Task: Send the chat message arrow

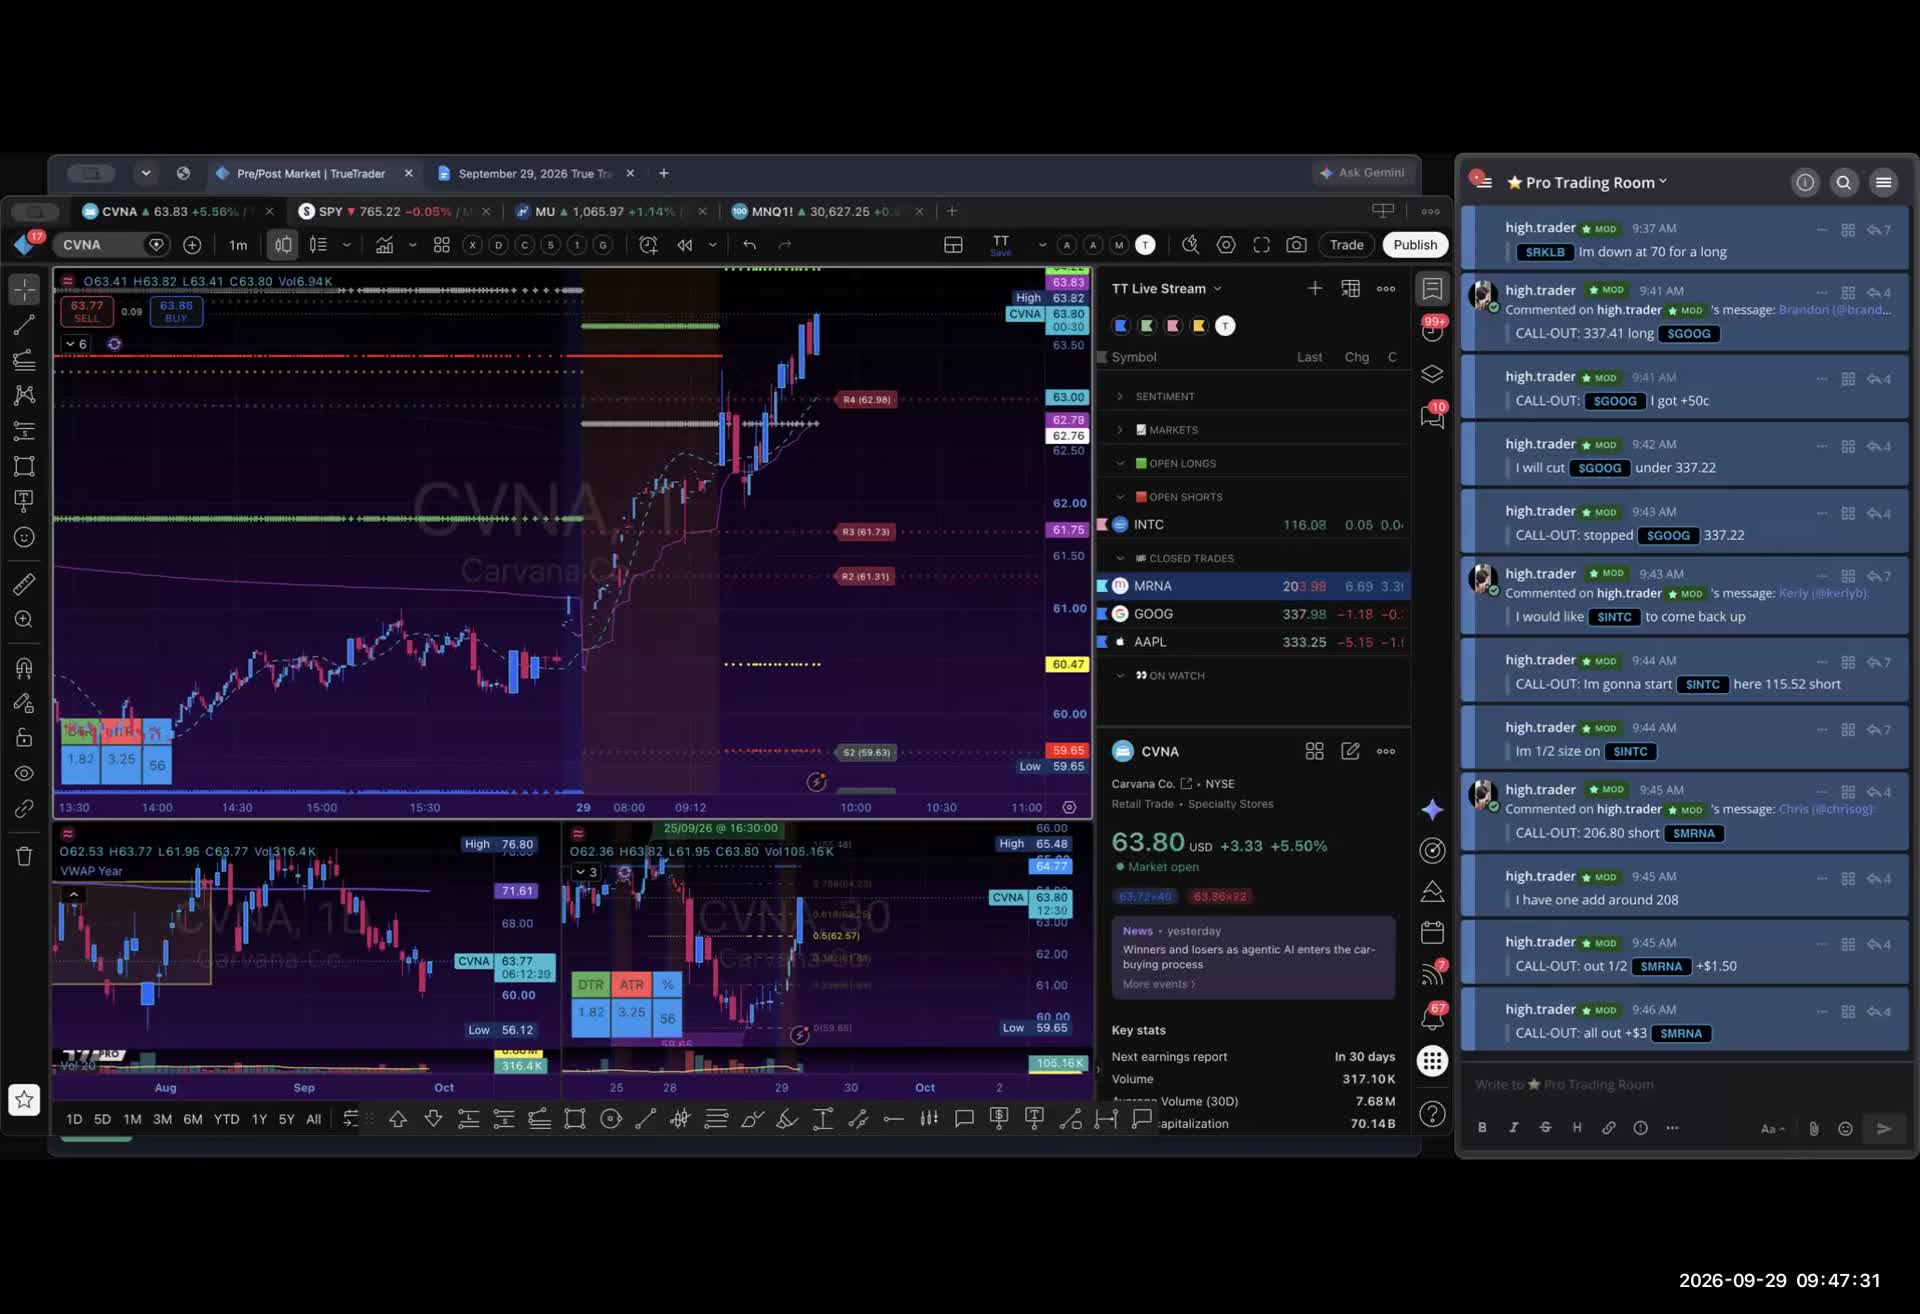Action: 1884,1128
